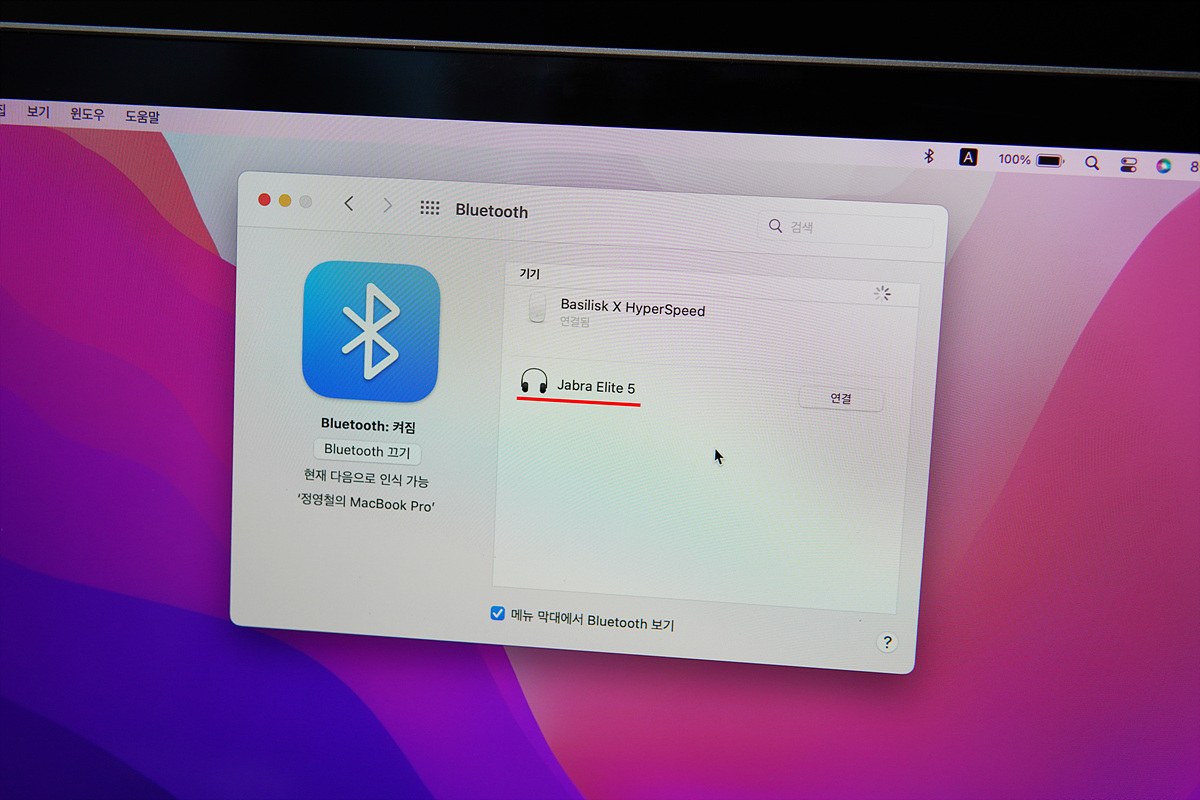Close the Bluetooth window with red button

pyautogui.click(x=264, y=199)
